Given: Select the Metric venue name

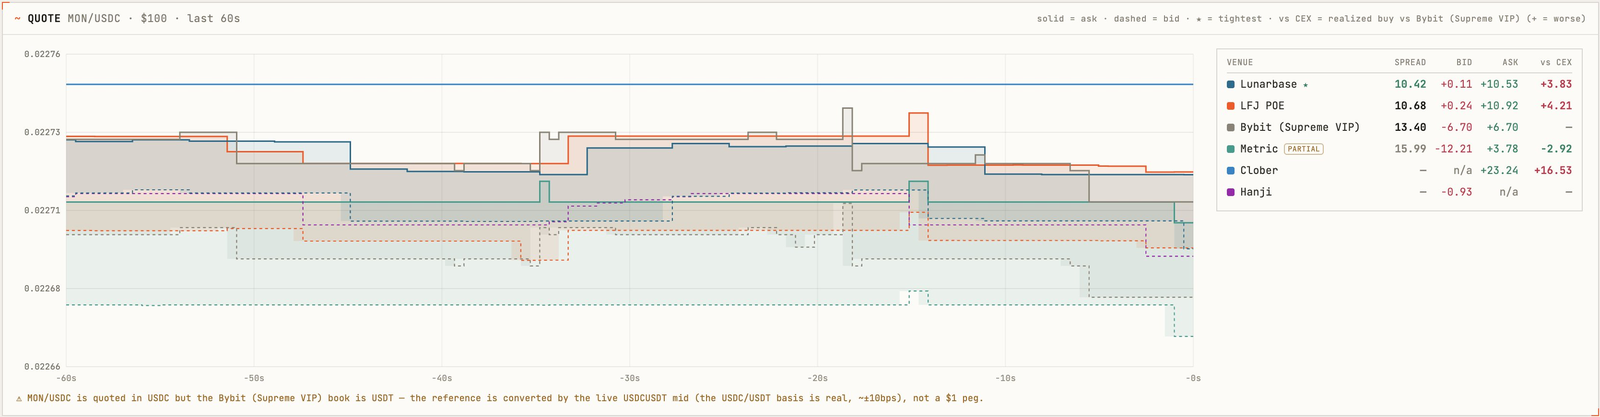Looking at the screenshot, I should point(1259,149).
